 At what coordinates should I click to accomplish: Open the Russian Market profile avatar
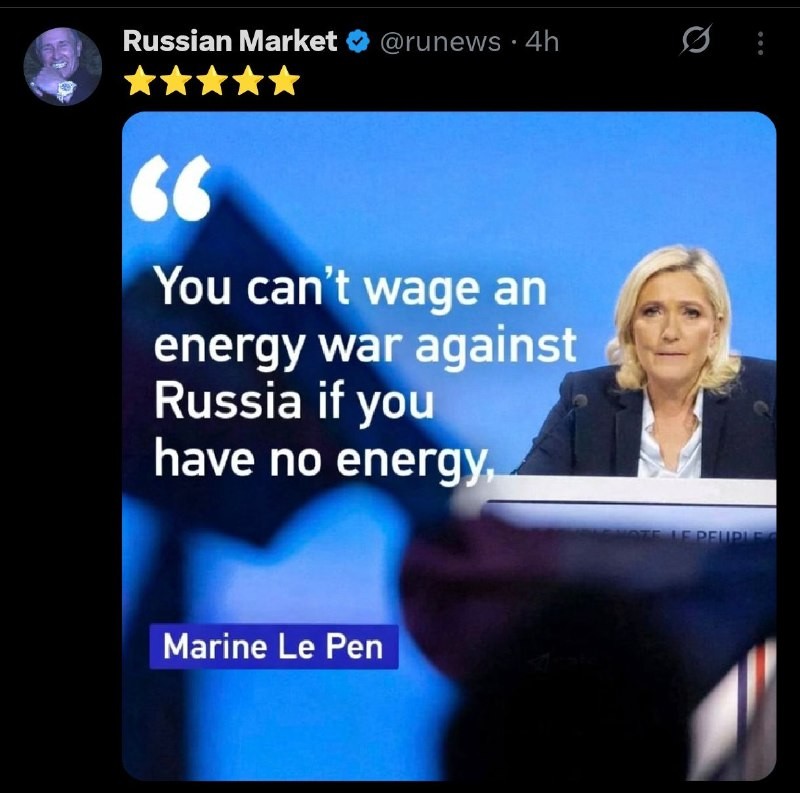tap(63, 66)
